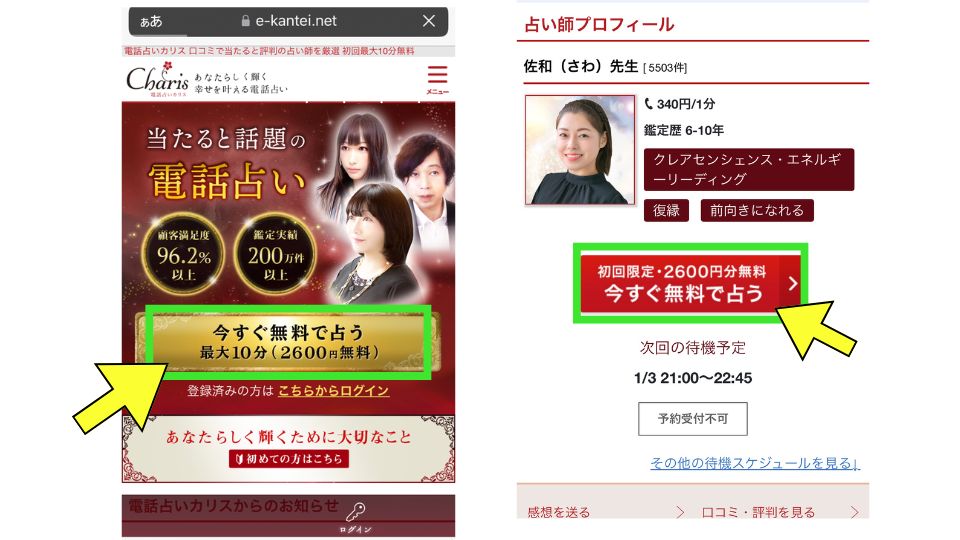Tap the X in the address bar
Image resolution: width=960 pixels, height=540 pixels.
point(429,21)
